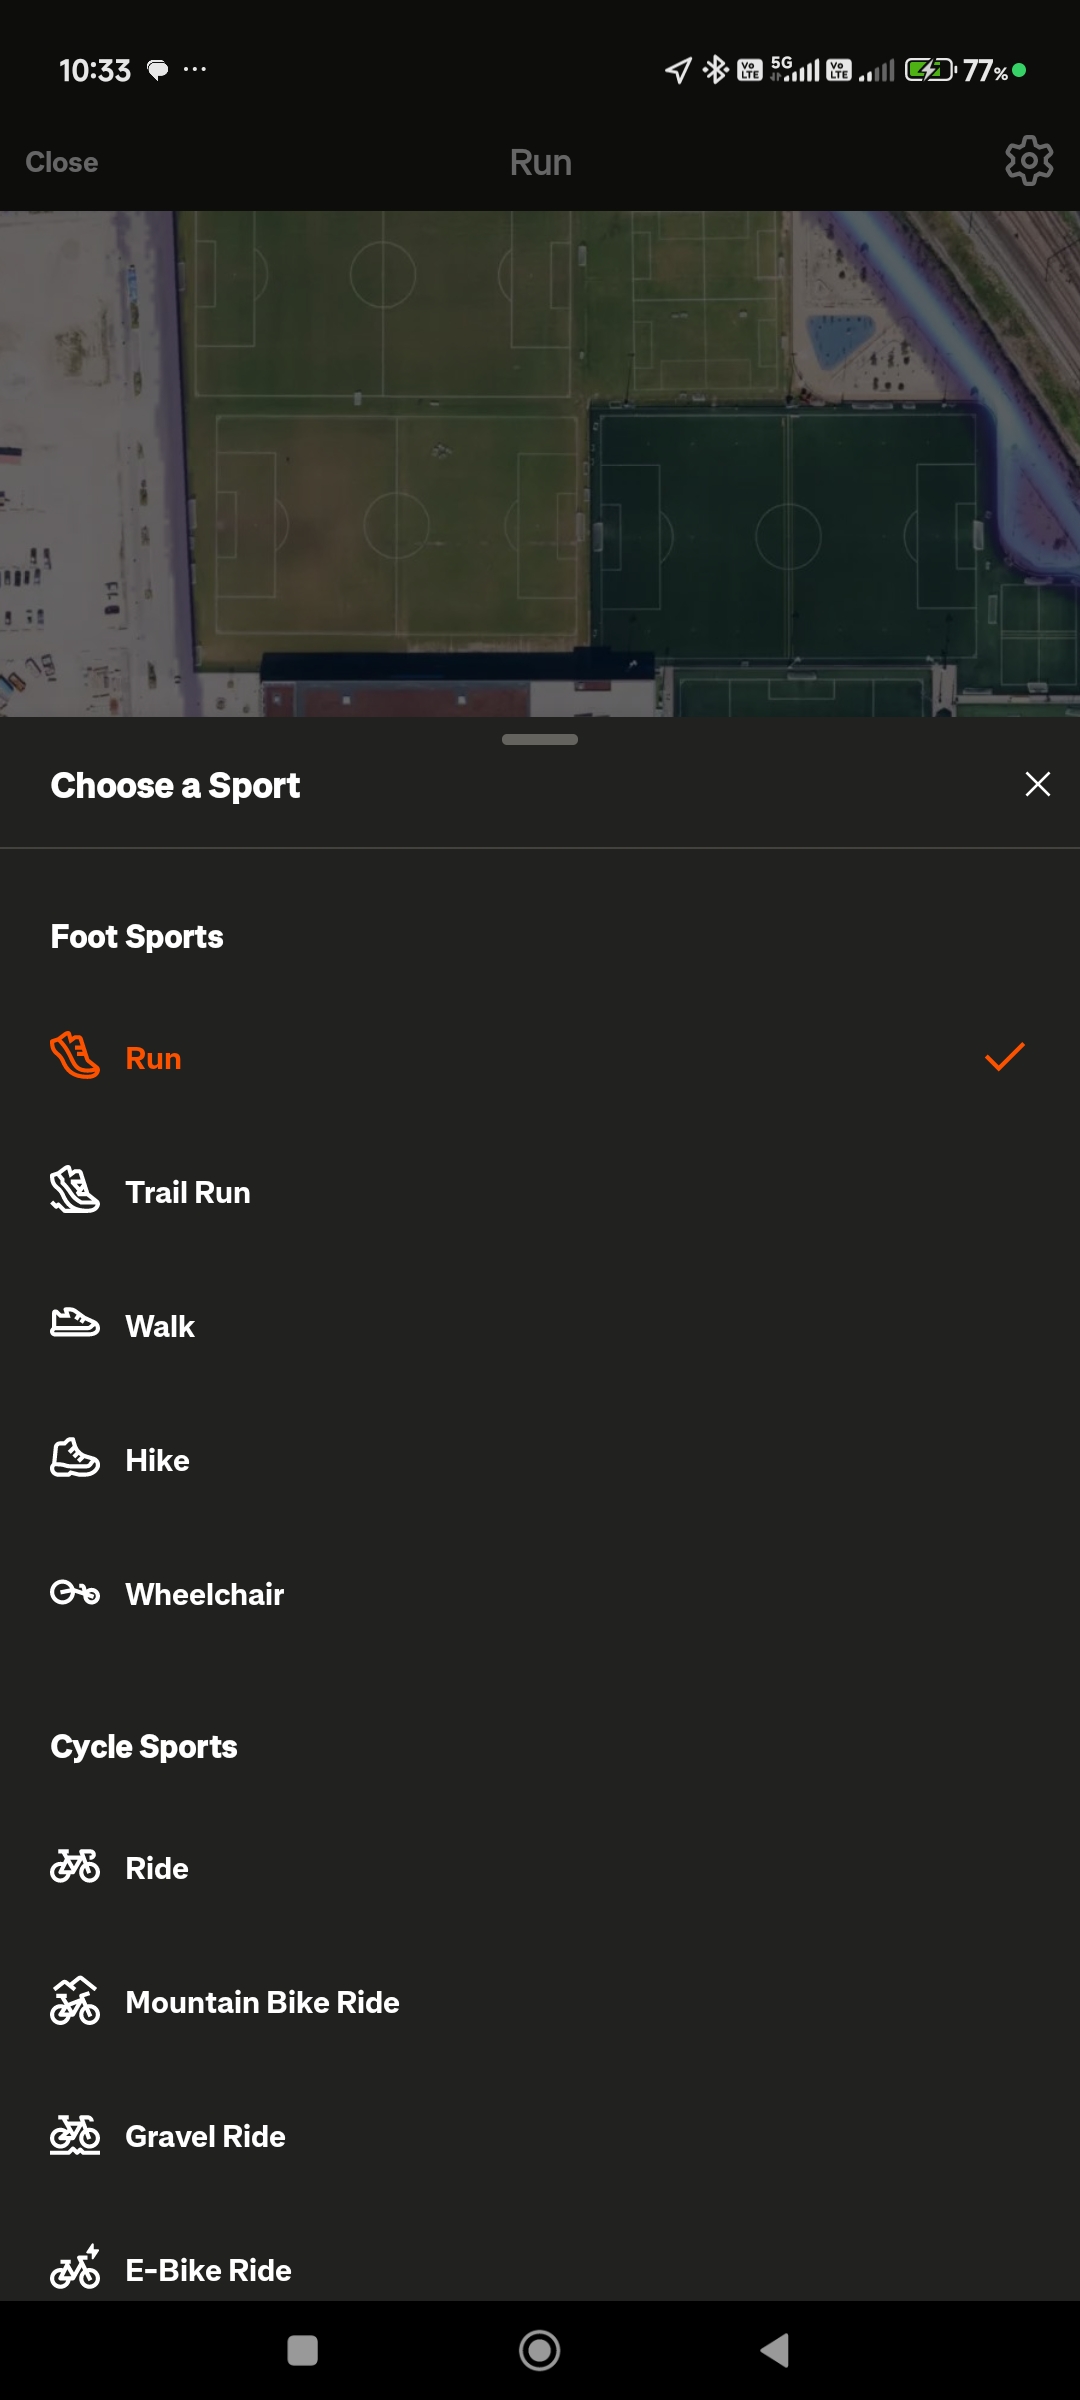The width and height of the screenshot is (1080, 2400).
Task: Dismiss the Choose a Sport sheet
Action: click(x=1037, y=784)
